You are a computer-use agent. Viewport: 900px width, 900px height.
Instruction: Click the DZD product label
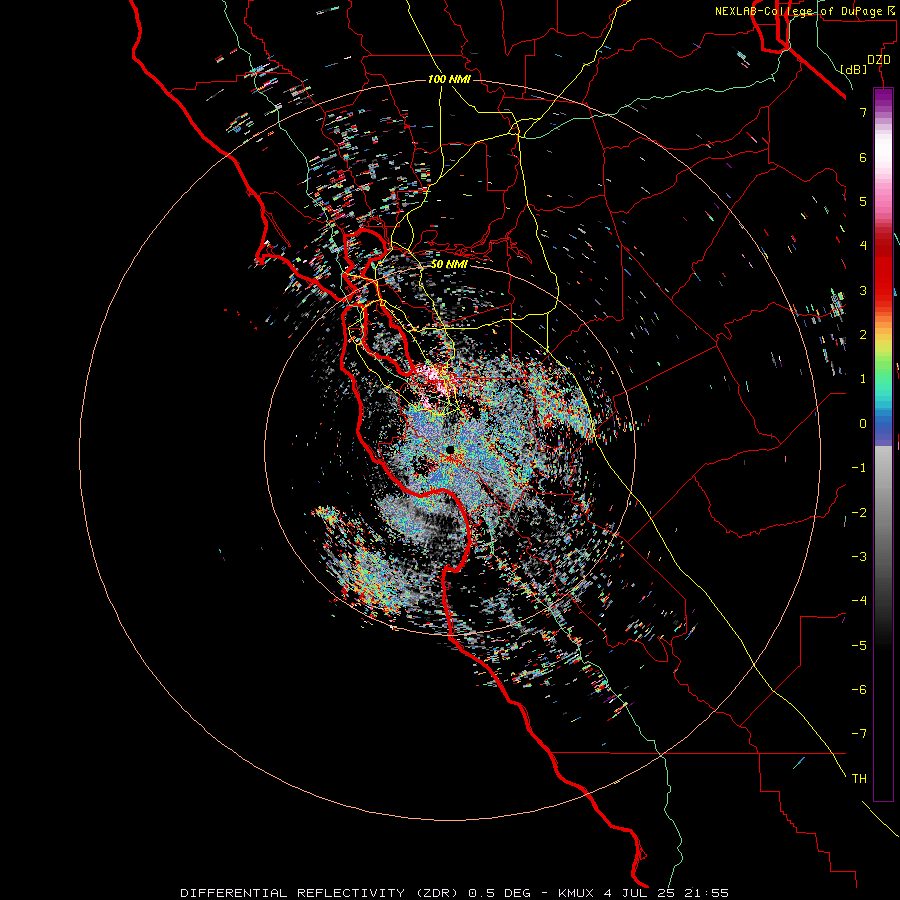point(879,60)
